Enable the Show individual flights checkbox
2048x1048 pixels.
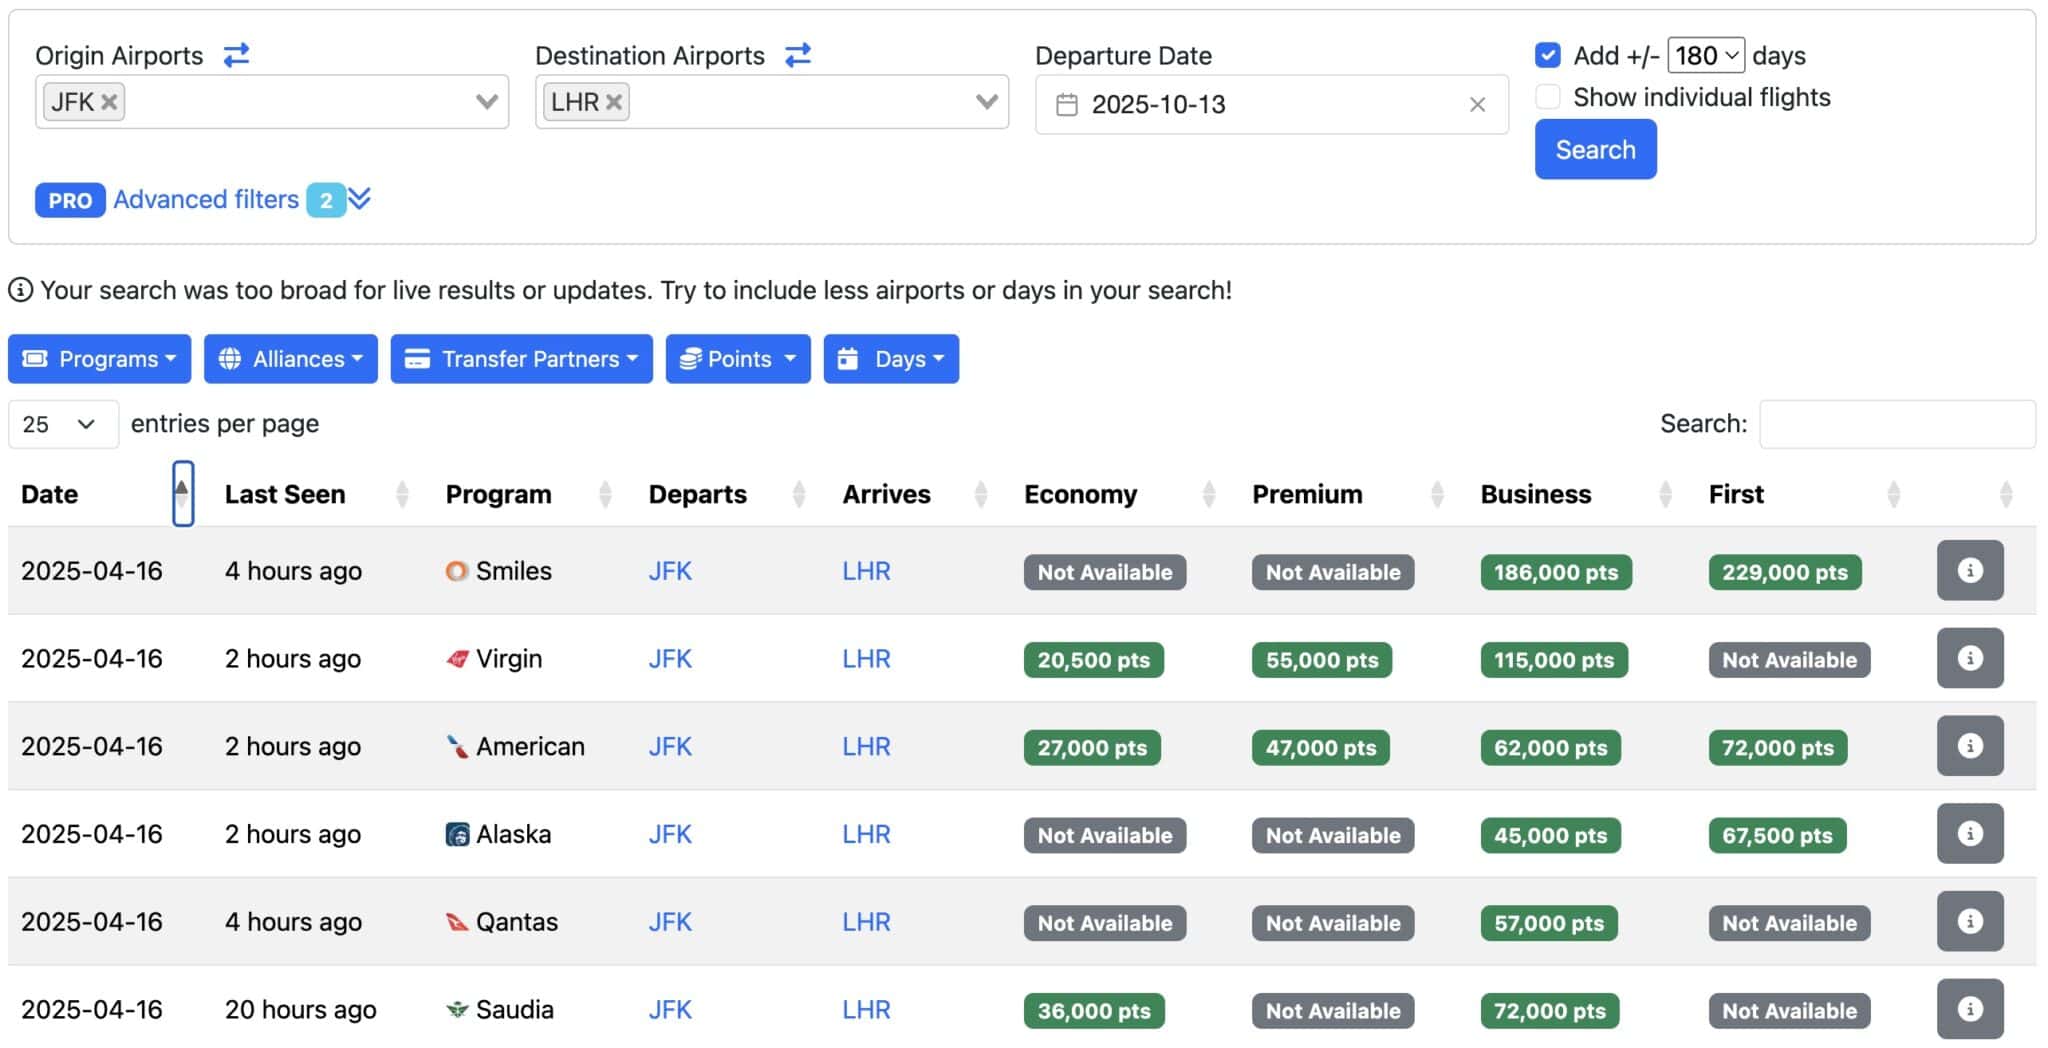click(1547, 96)
